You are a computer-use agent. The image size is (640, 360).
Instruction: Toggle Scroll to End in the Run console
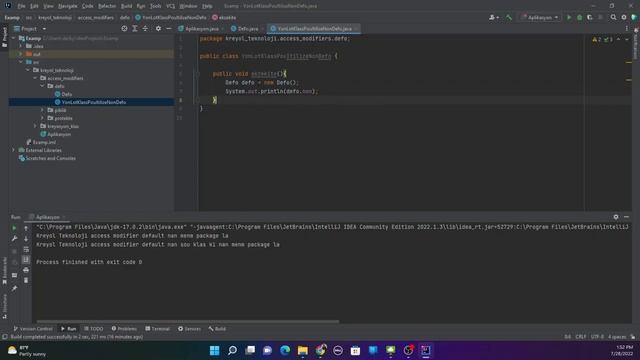26,259
